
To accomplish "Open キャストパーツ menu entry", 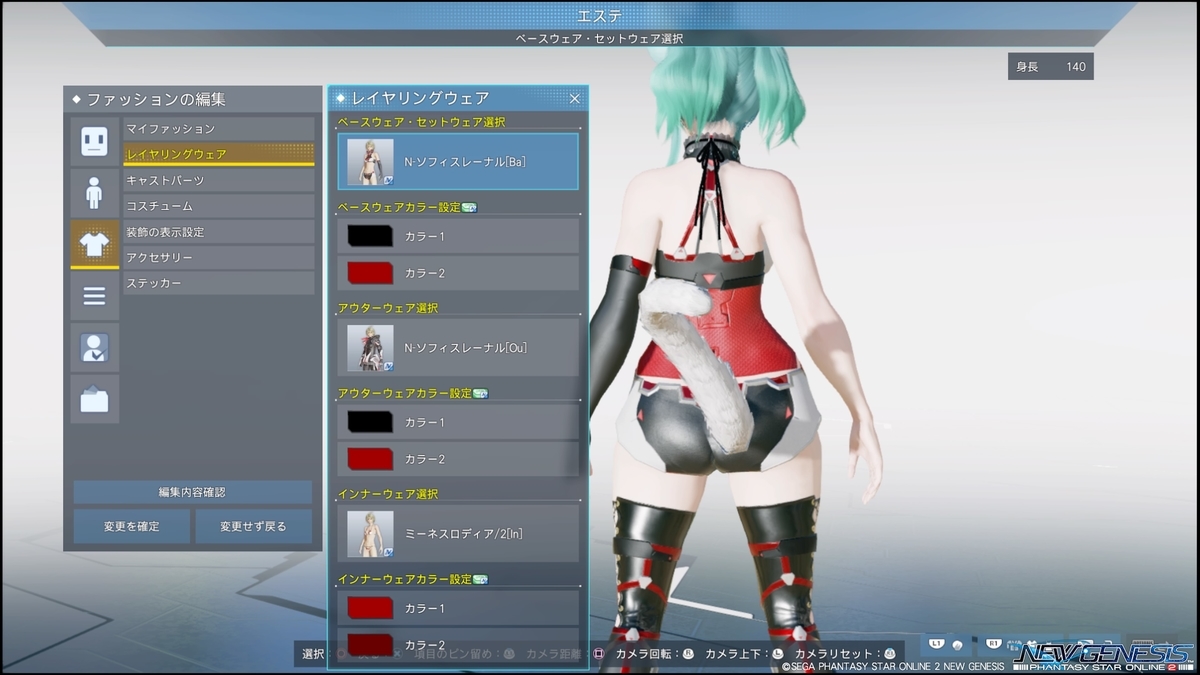I will [219, 180].
